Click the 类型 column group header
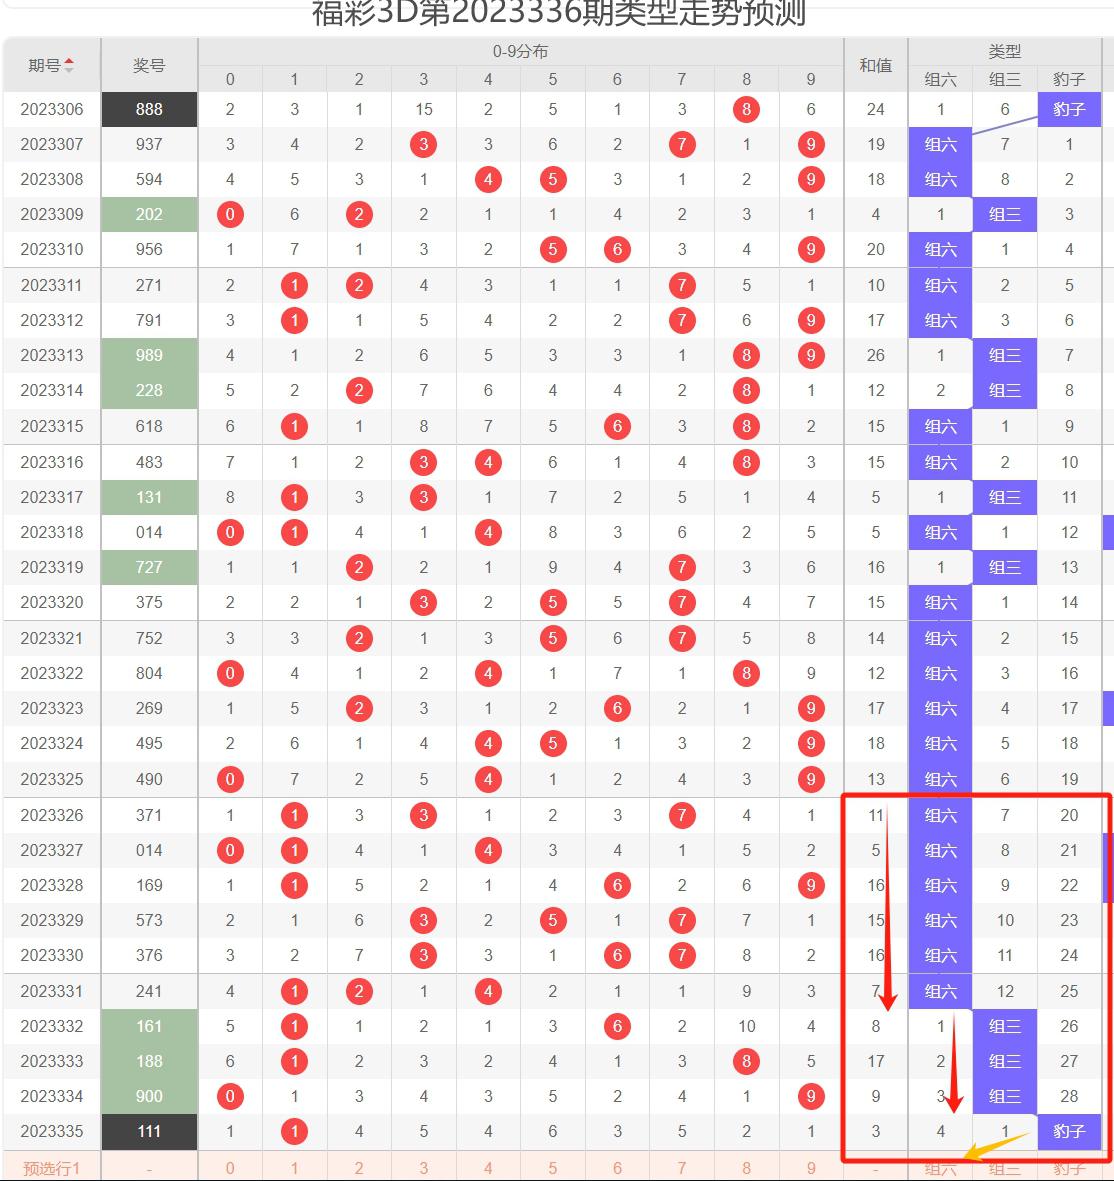 pos(1005,51)
